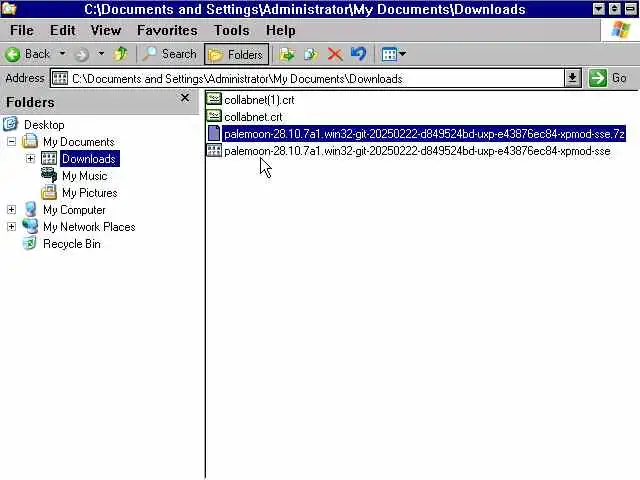Click the collabnet.crt certificate icon

213,116
